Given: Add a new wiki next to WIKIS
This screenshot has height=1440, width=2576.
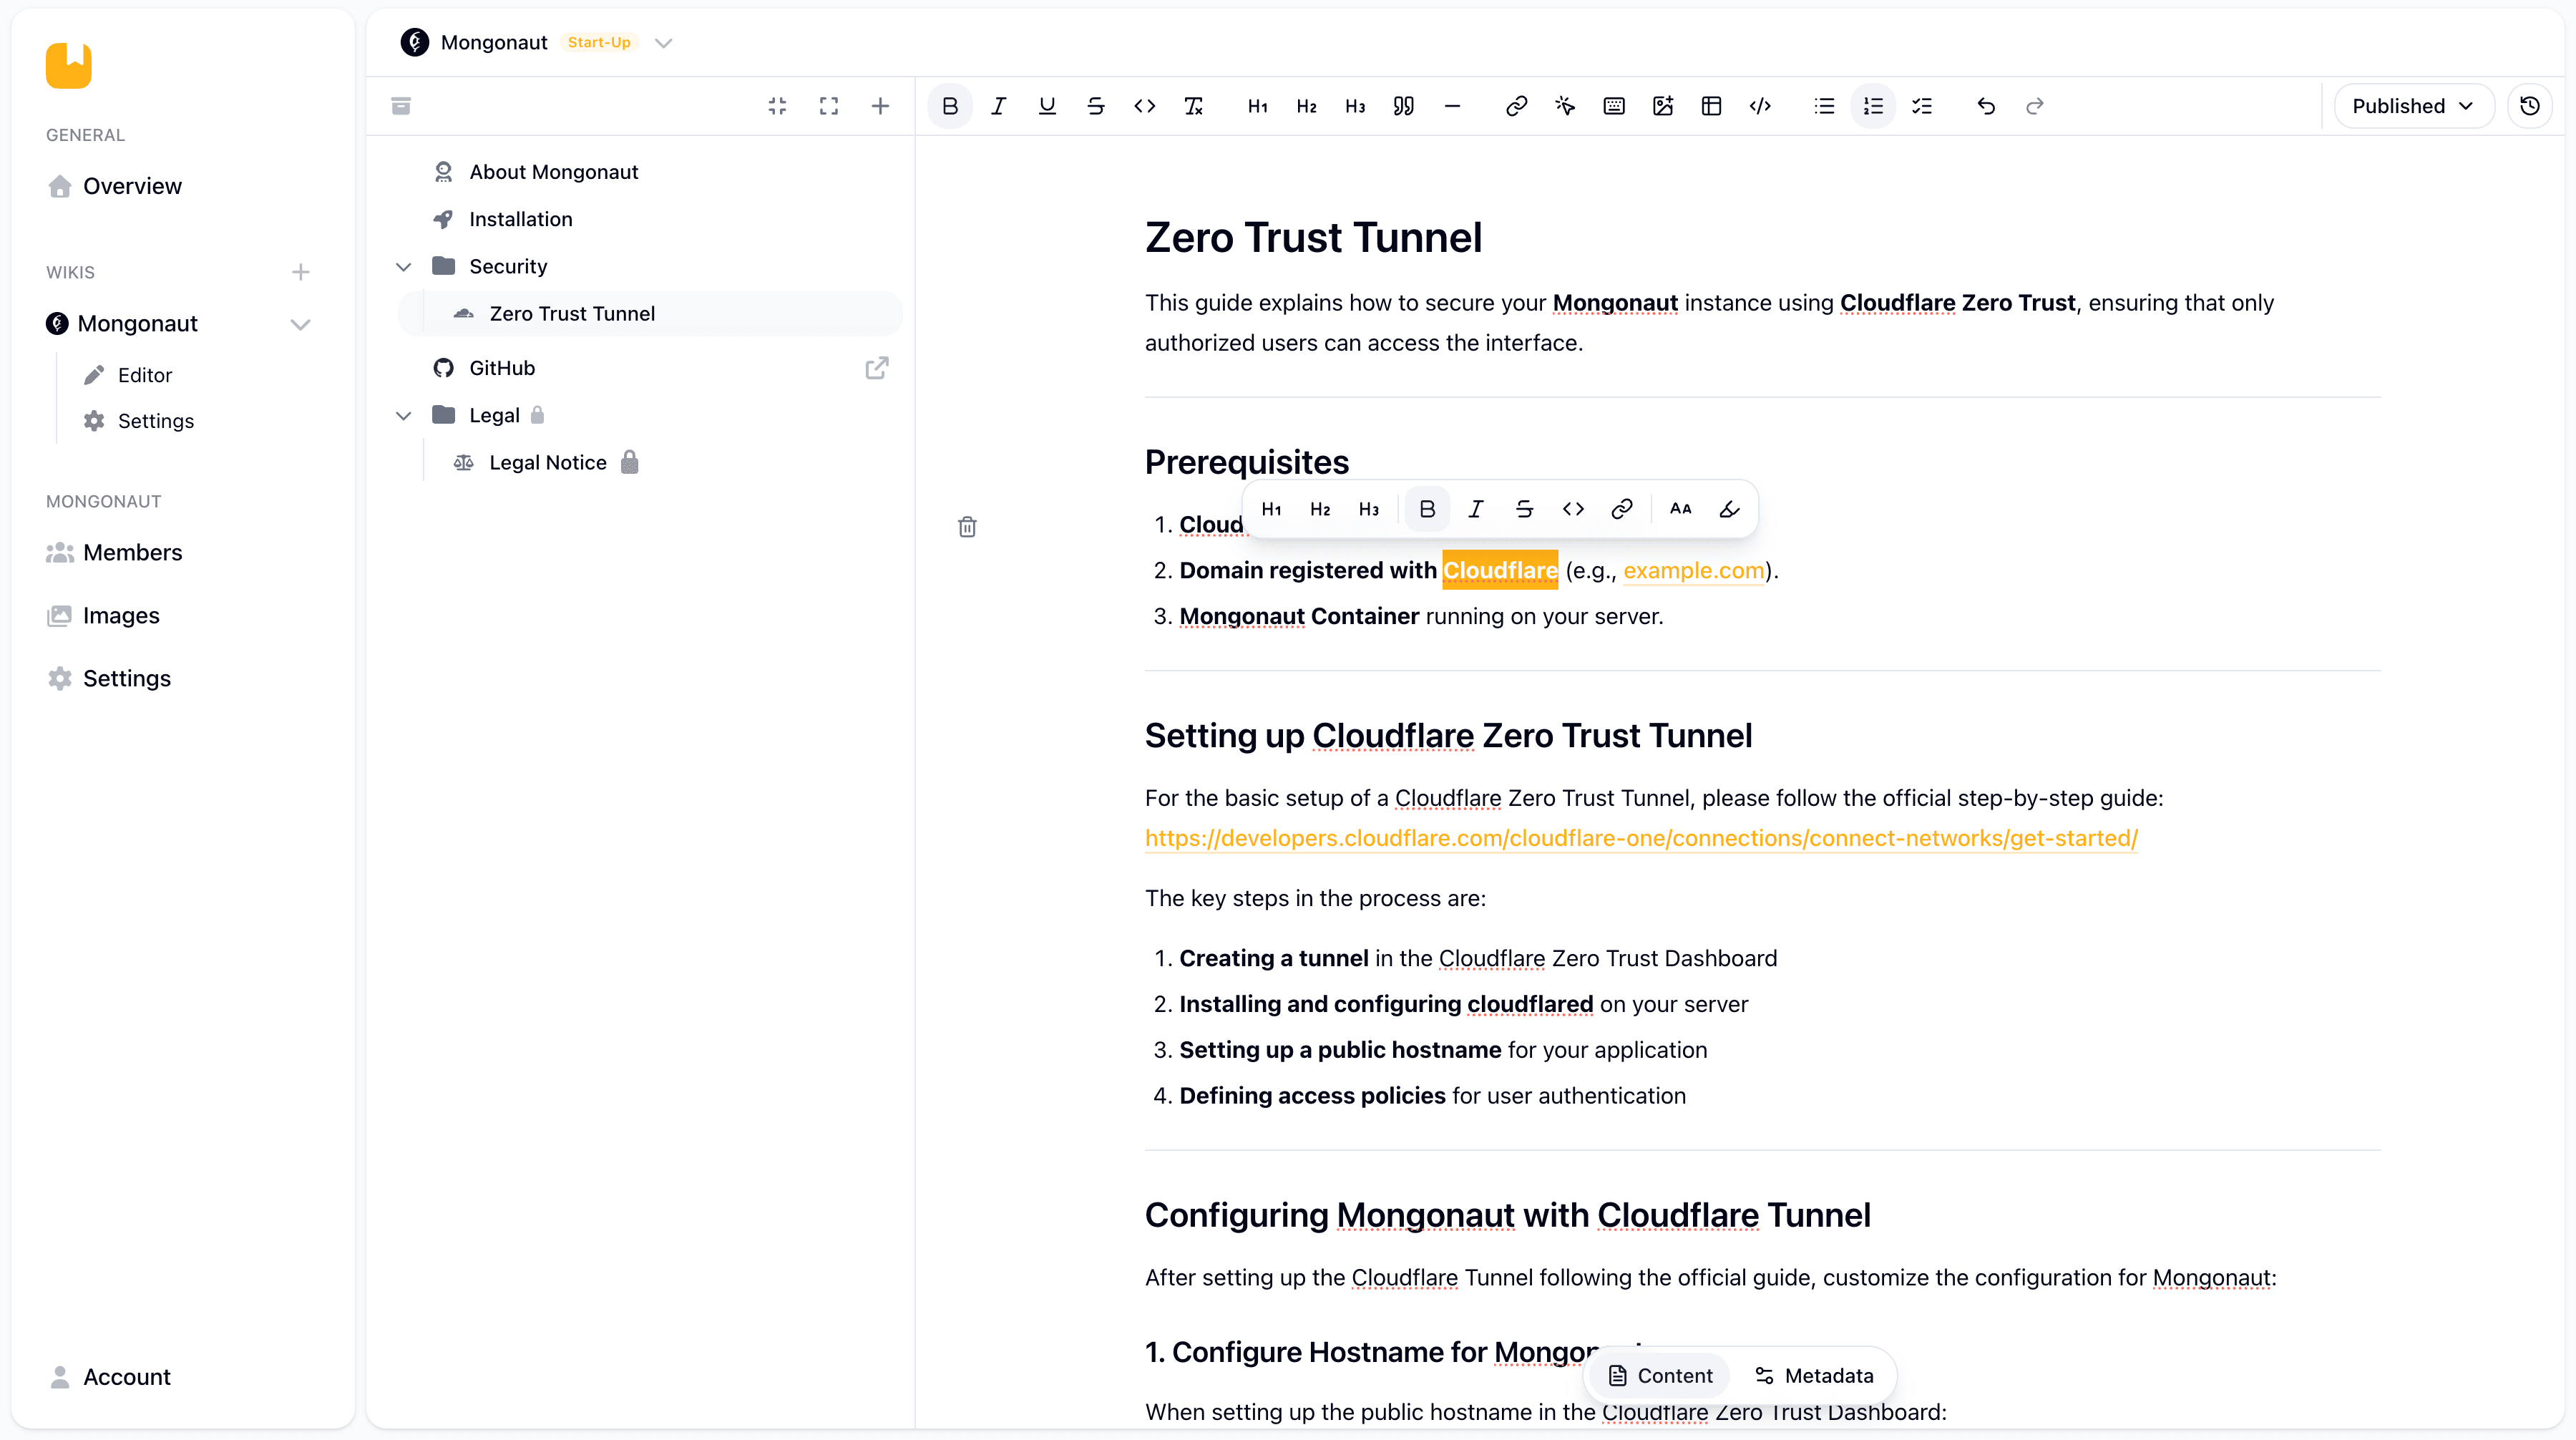Looking at the screenshot, I should pyautogui.click(x=300, y=272).
